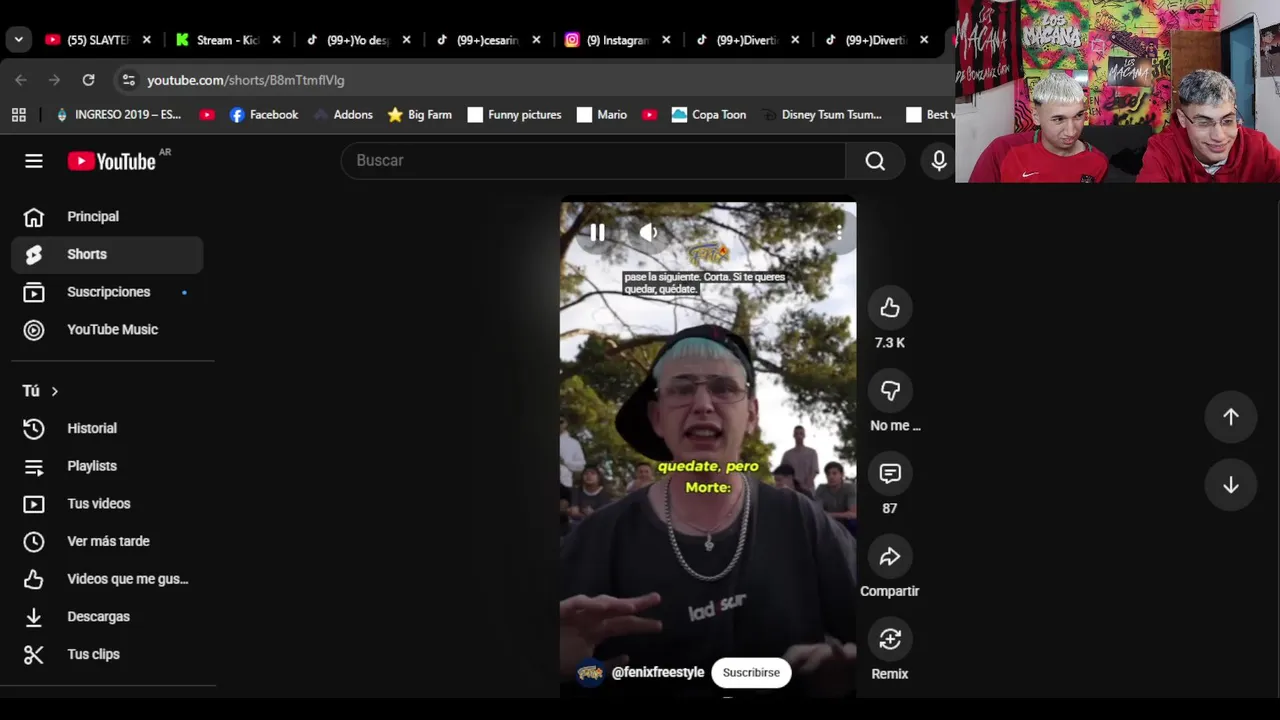Image resolution: width=1280 pixels, height=720 pixels.
Task: Open YouTube Music in the sidebar
Action: pyautogui.click(x=107, y=329)
